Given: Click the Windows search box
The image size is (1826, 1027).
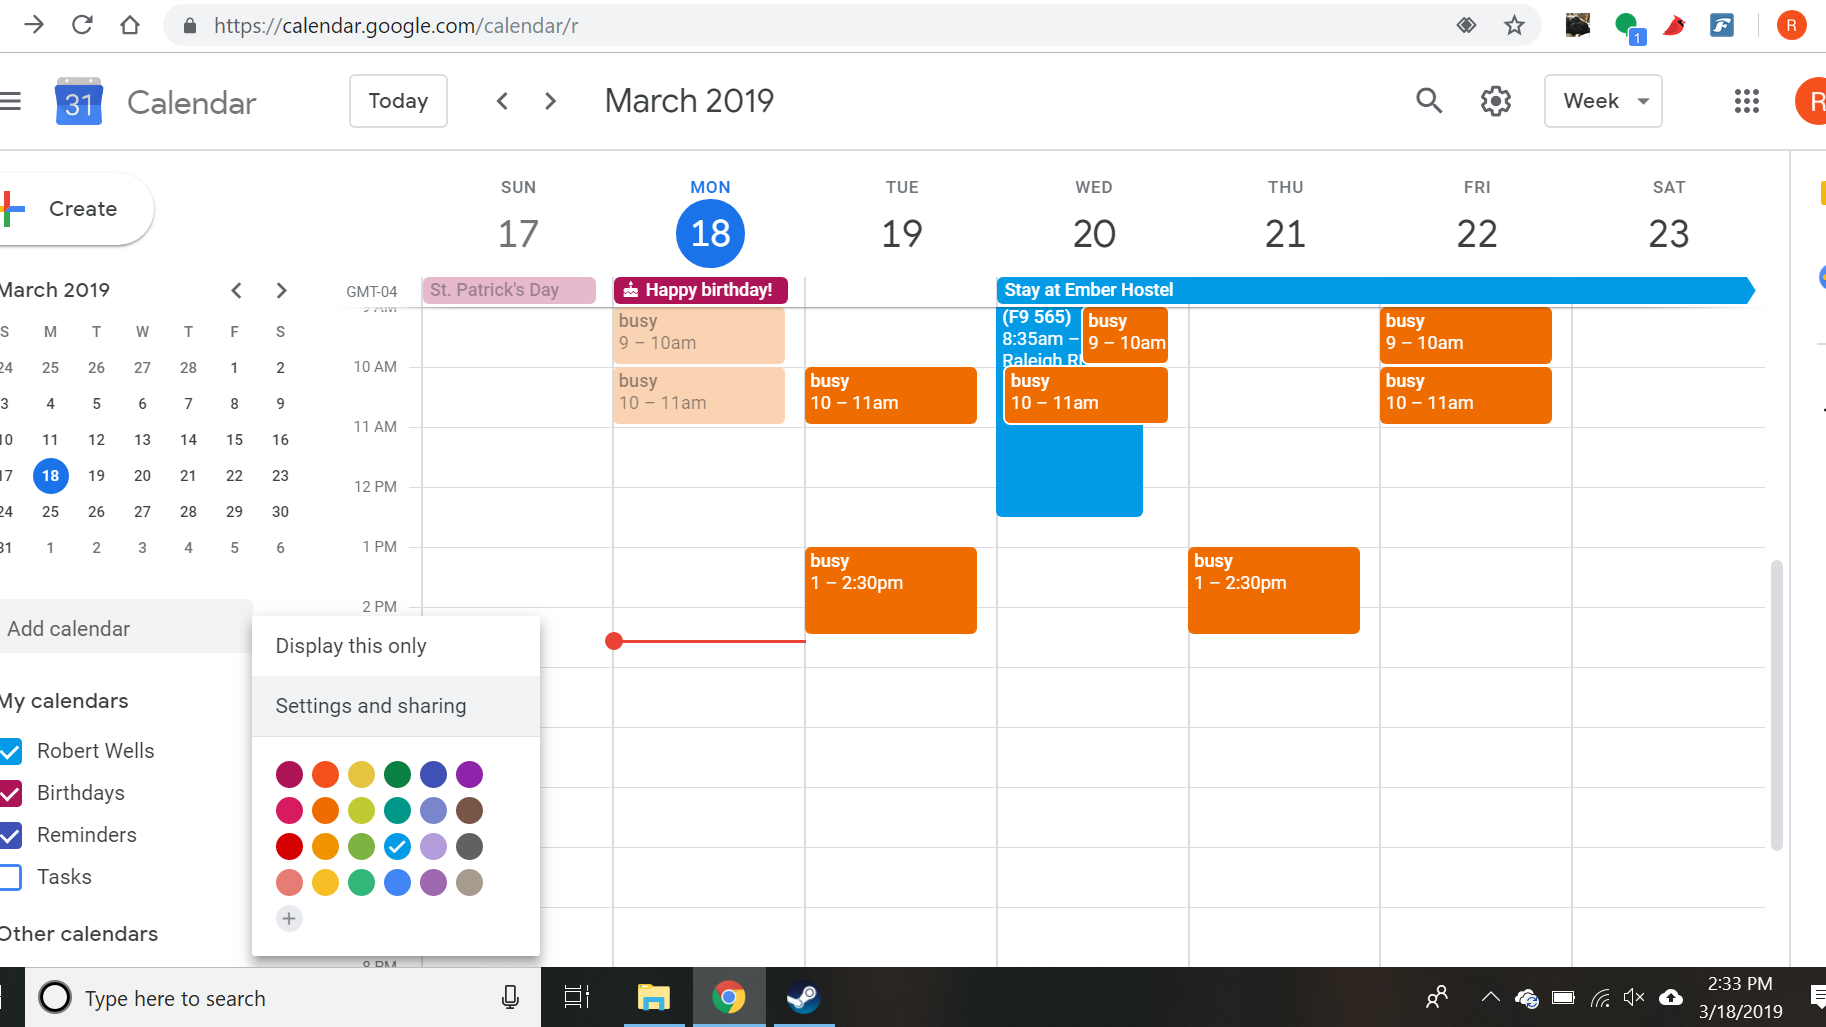Looking at the screenshot, I should click(x=283, y=997).
